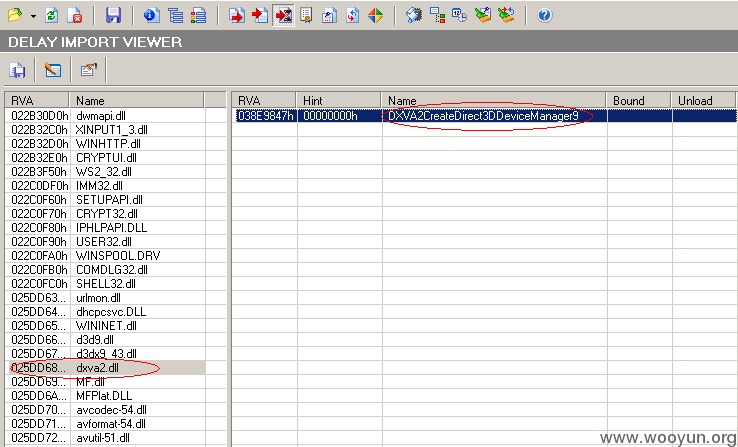
Task: Select WS2_32.dll row
Action: click(x=105, y=172)
